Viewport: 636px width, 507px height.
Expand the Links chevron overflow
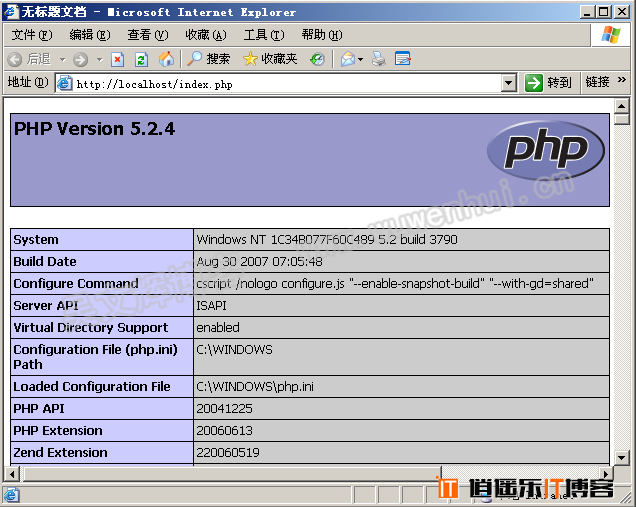(x=621, y=79)
